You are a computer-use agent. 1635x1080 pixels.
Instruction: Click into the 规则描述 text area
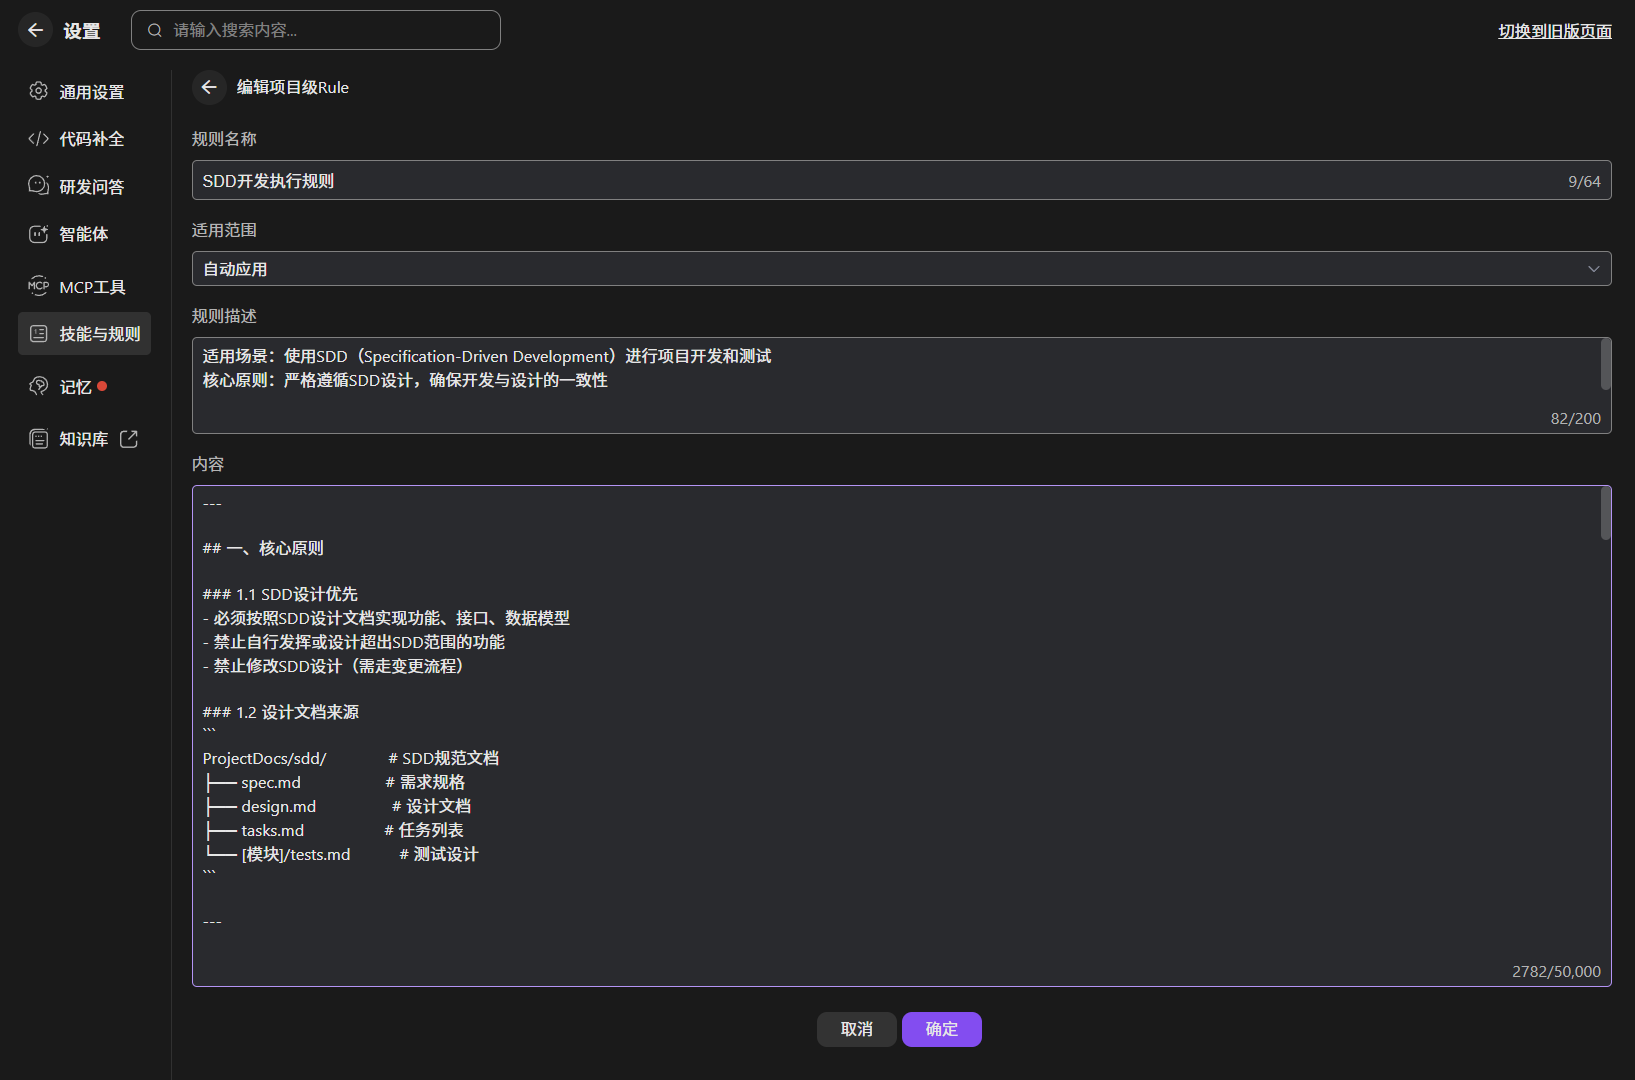pyautogui.click(x=901, y=385)
